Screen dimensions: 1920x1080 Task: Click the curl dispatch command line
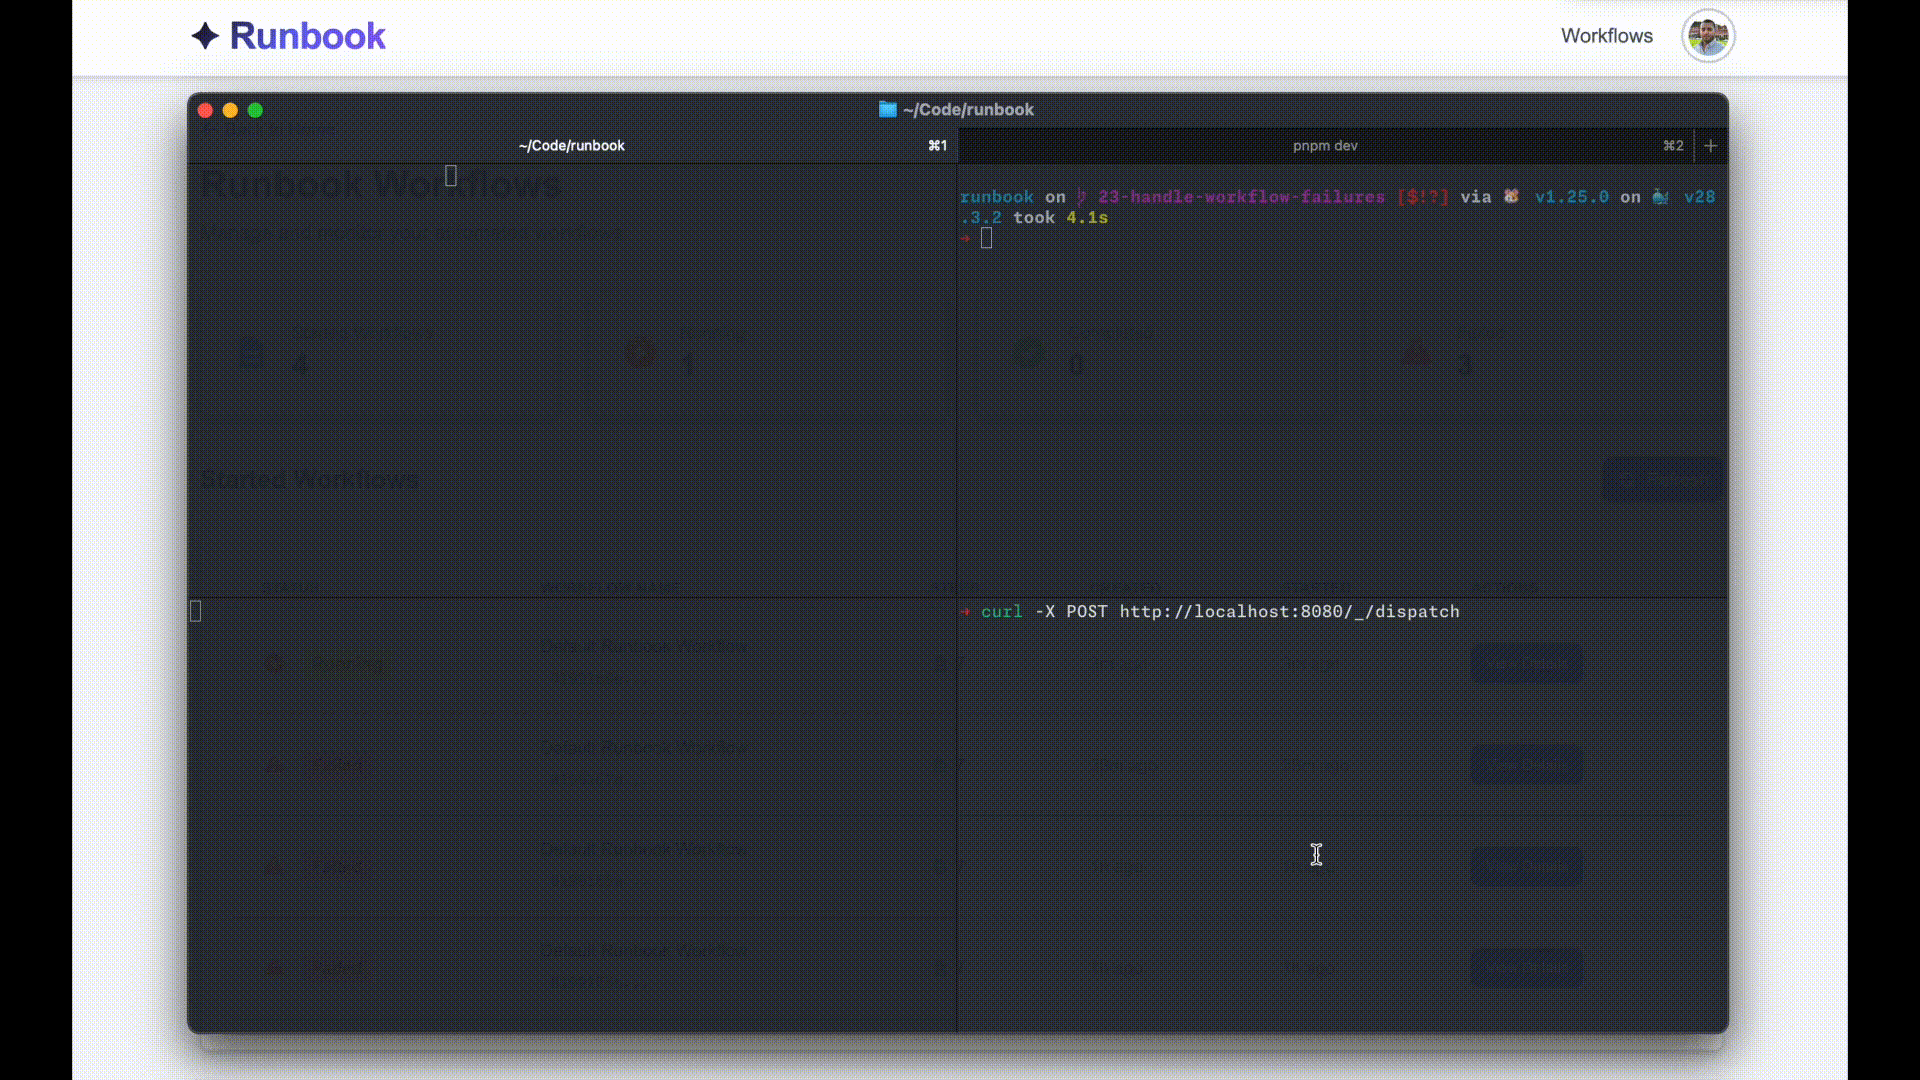[x=1220, y=612]
